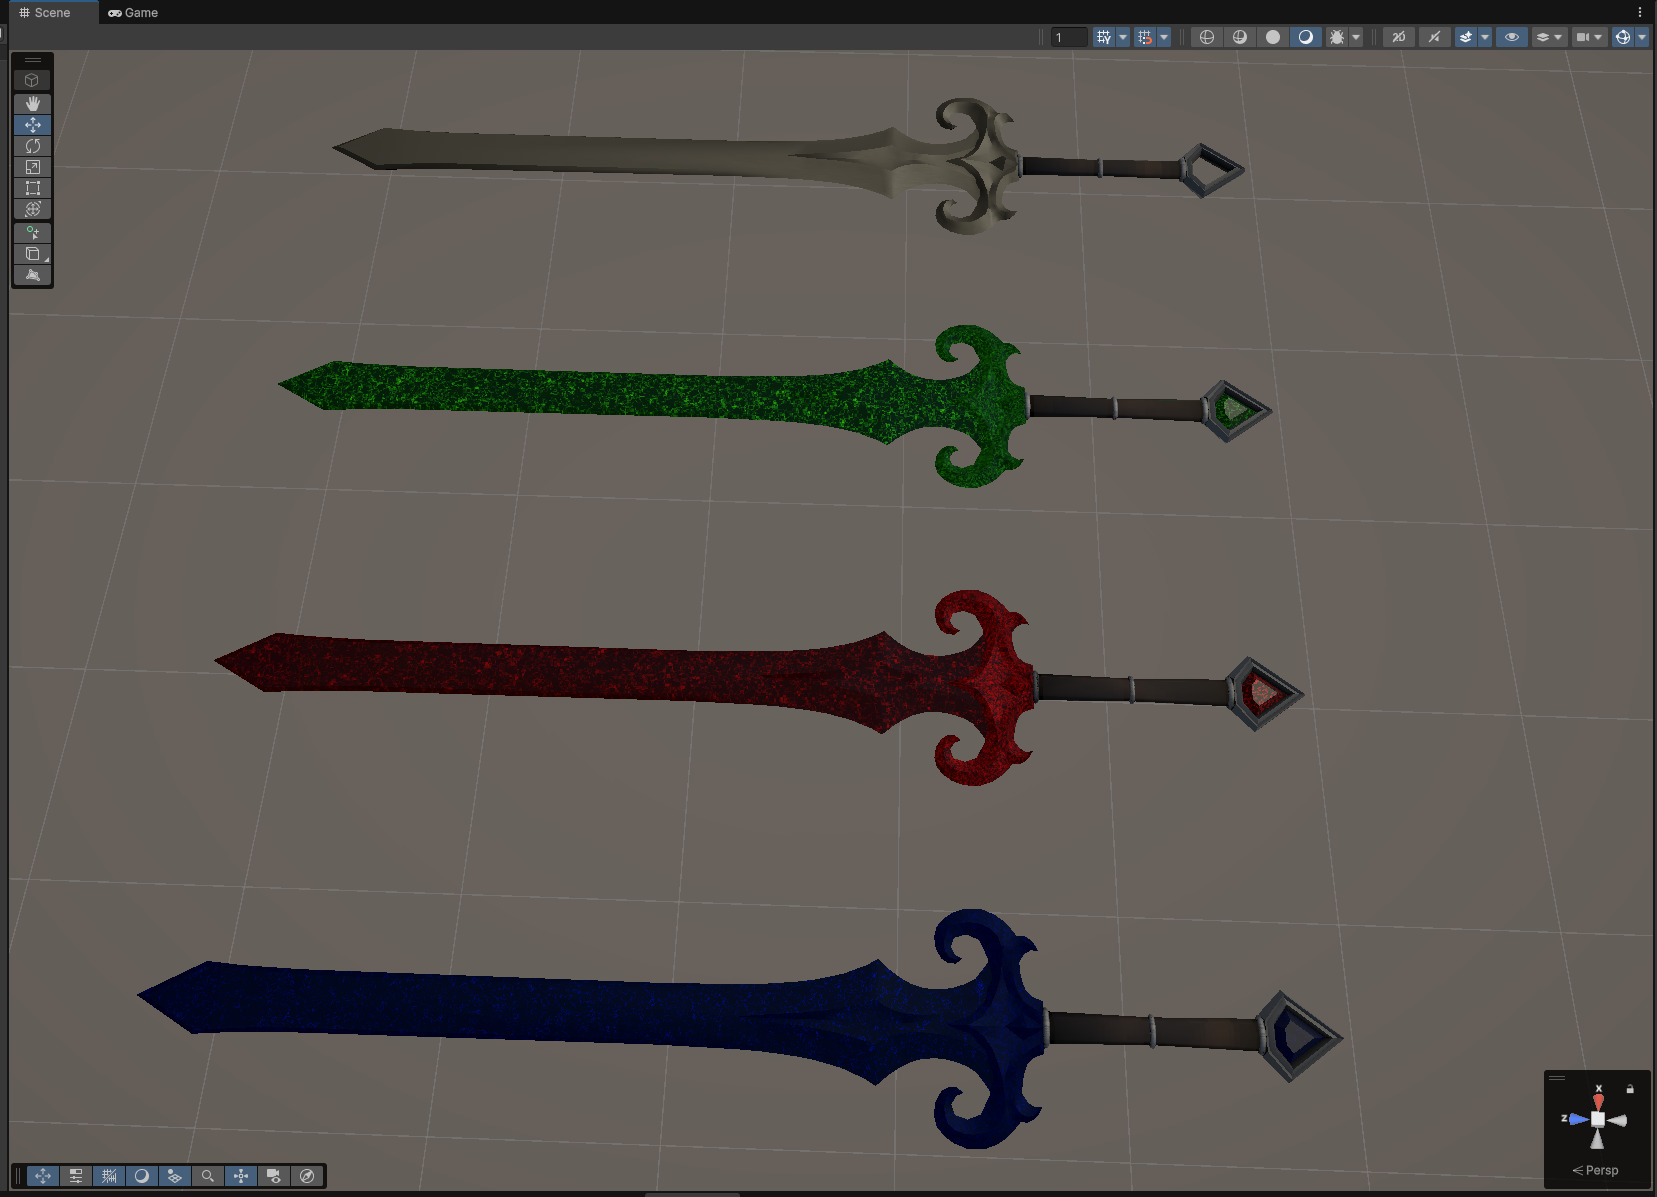This screenshot has width=1657, height=1197.
Task: Select the Scale tool
Action: (x=32, y=167)
